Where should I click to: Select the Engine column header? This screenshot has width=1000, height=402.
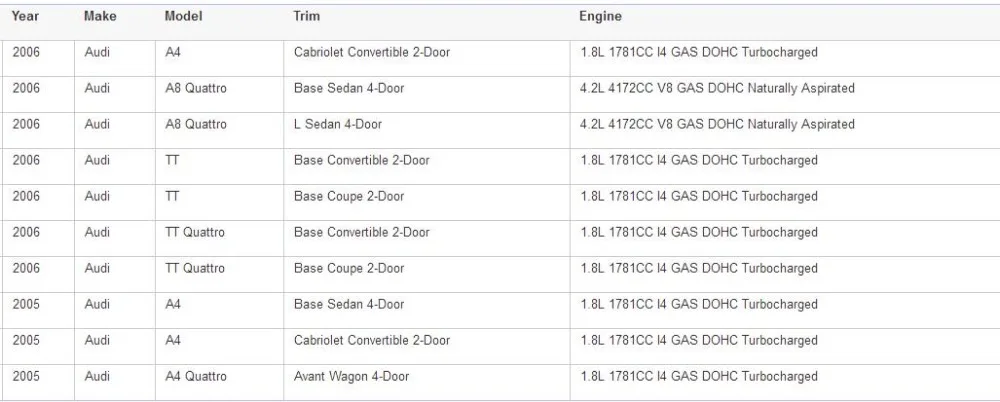pos(600,17)
